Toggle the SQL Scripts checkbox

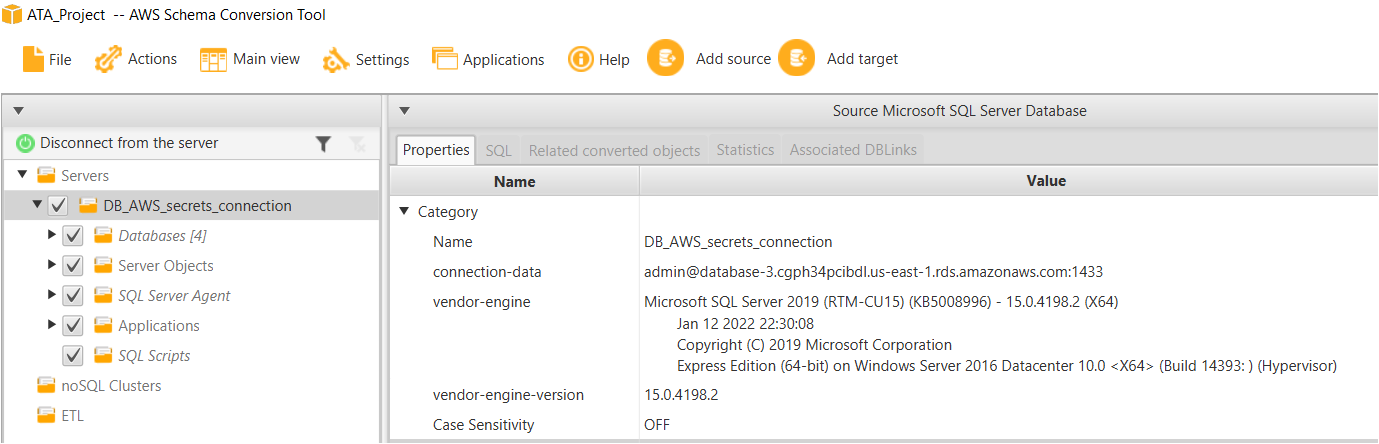[x=73, y=356]
